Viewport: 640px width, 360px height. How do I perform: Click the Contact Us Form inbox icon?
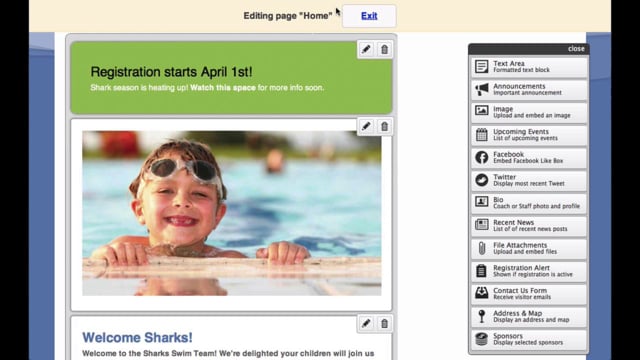(x=482, y=293)
